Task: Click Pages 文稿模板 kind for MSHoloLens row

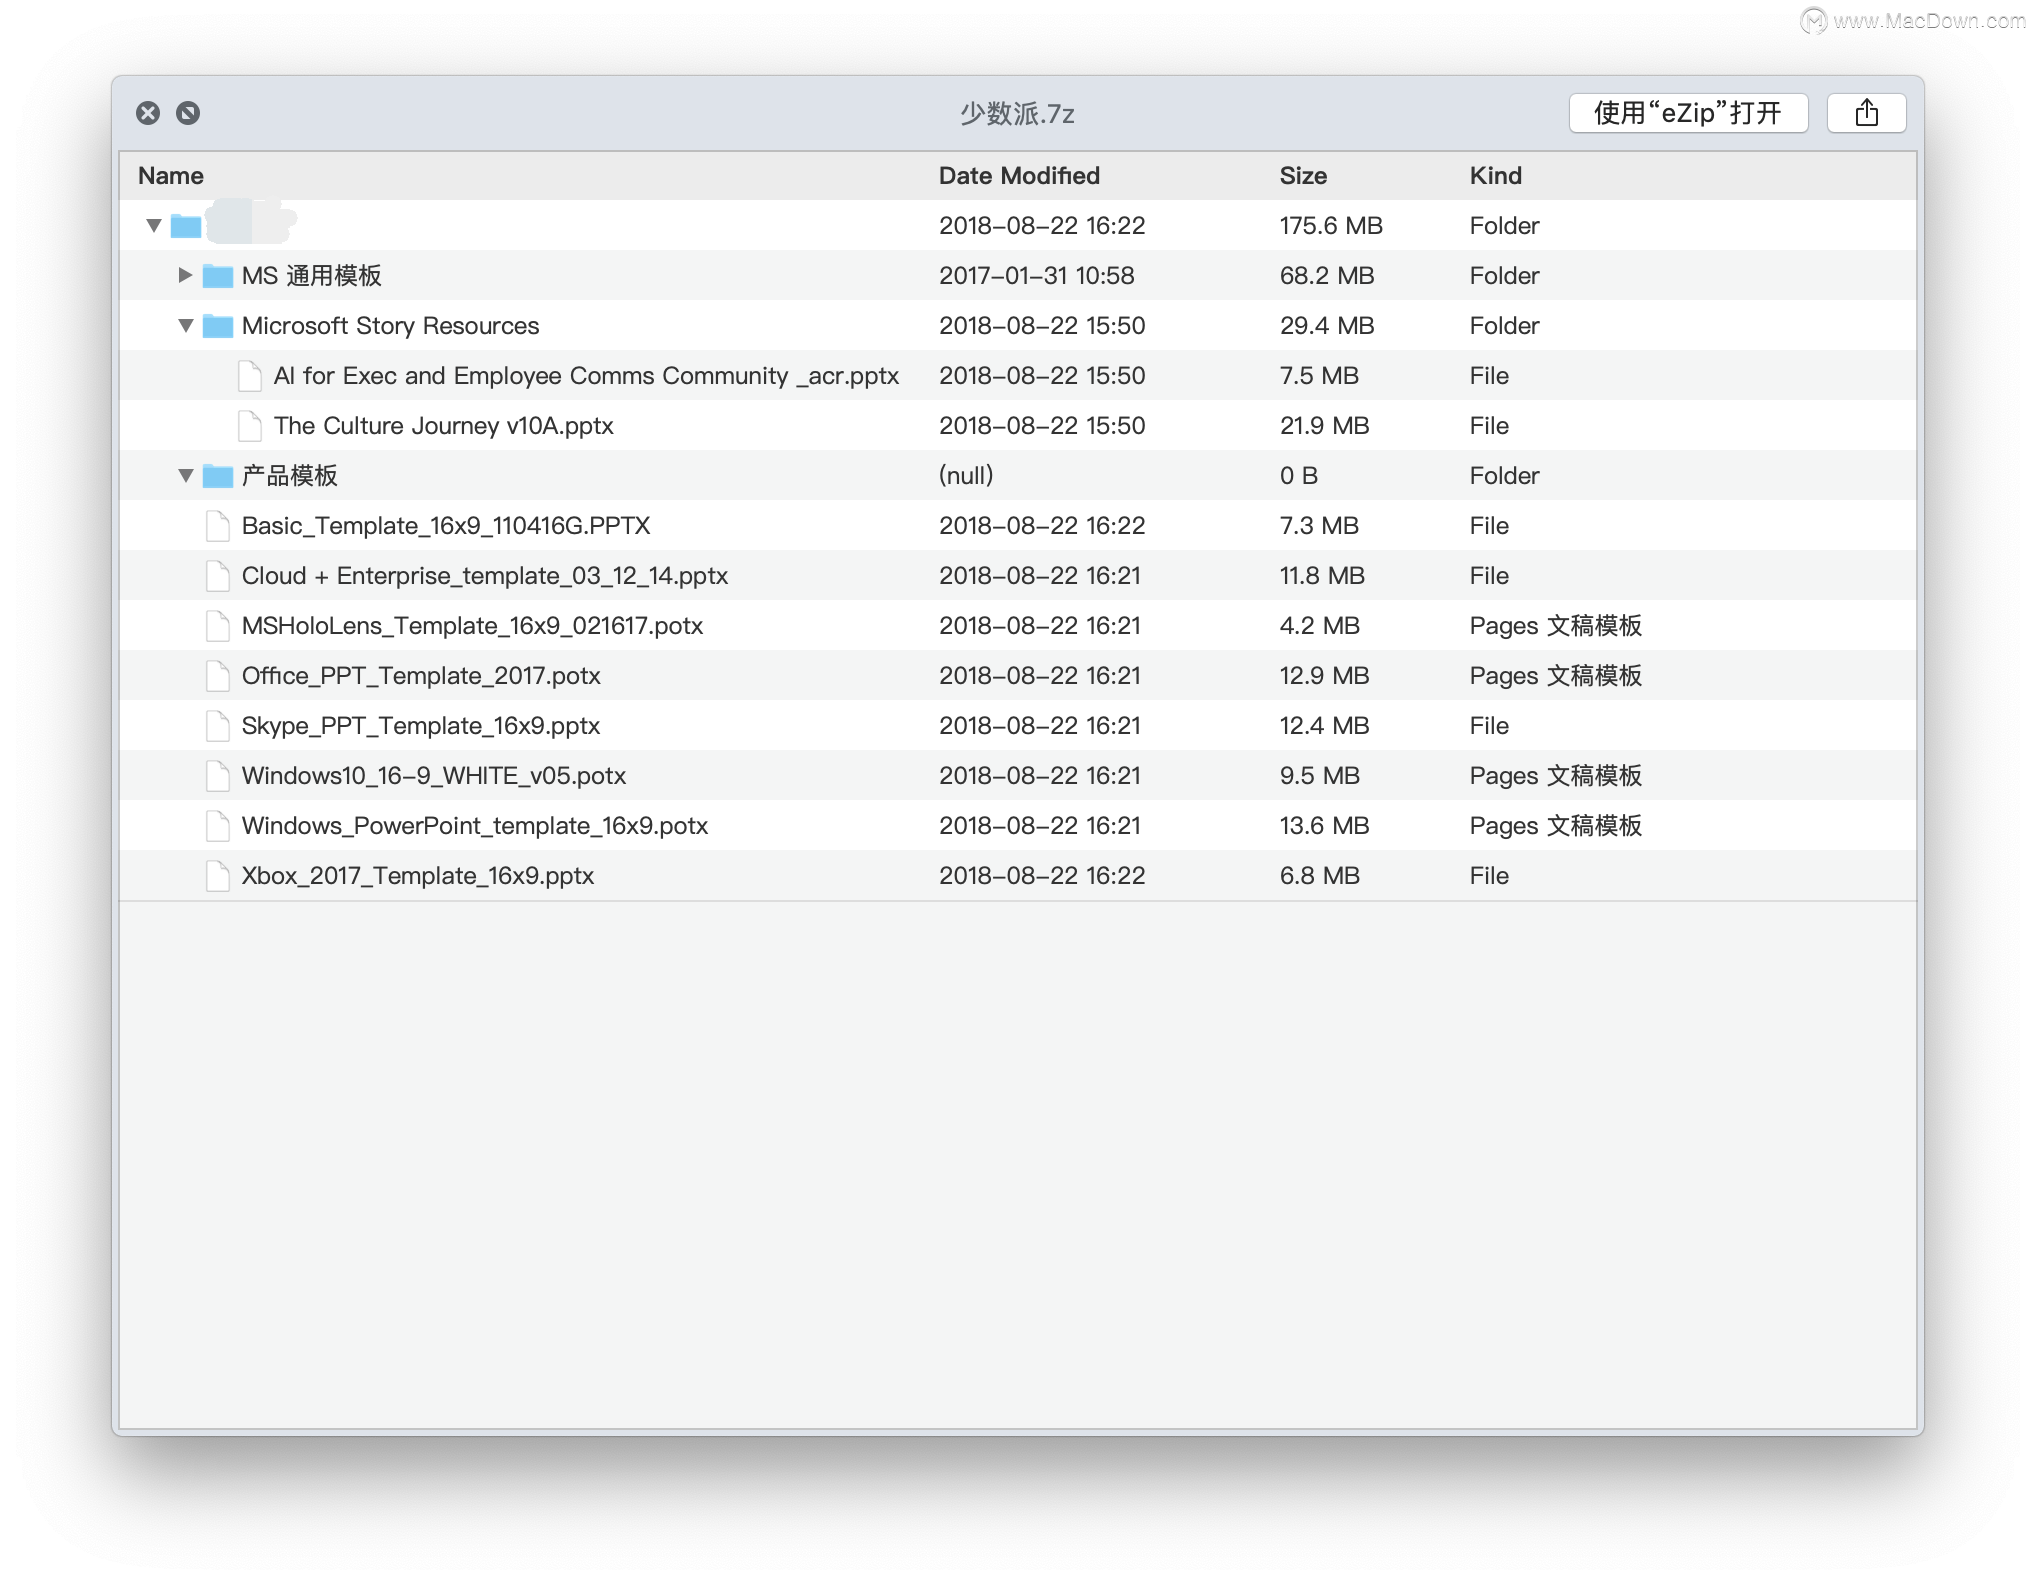Action: point(1555,626)
